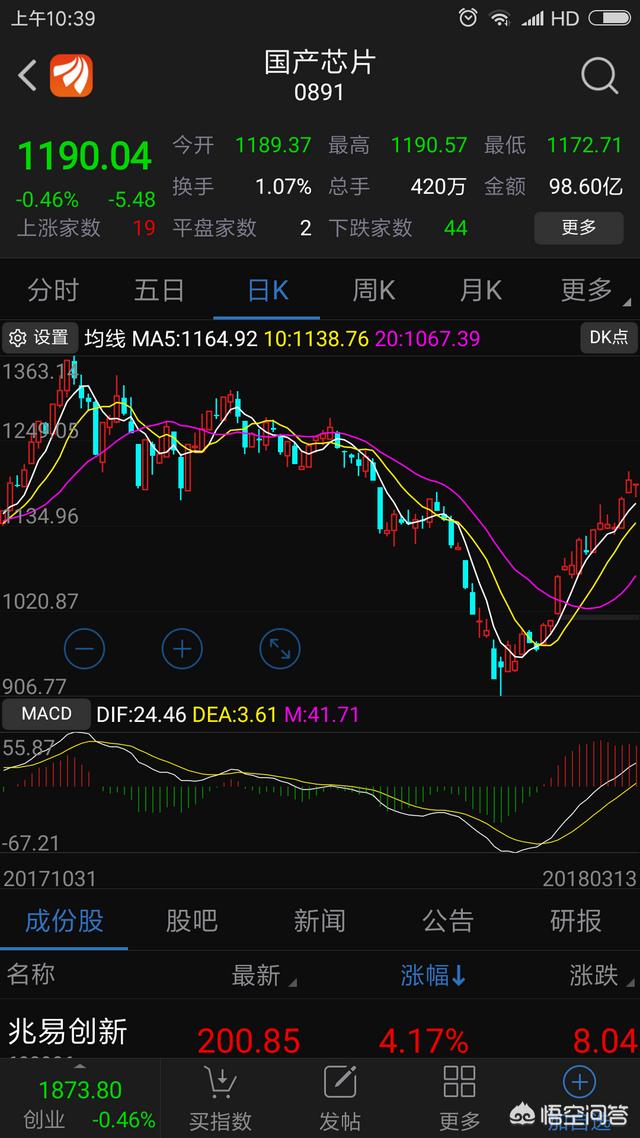Open chart 设置 settings
Screen dimensions: 640x1138
click(x=40, y=338)
